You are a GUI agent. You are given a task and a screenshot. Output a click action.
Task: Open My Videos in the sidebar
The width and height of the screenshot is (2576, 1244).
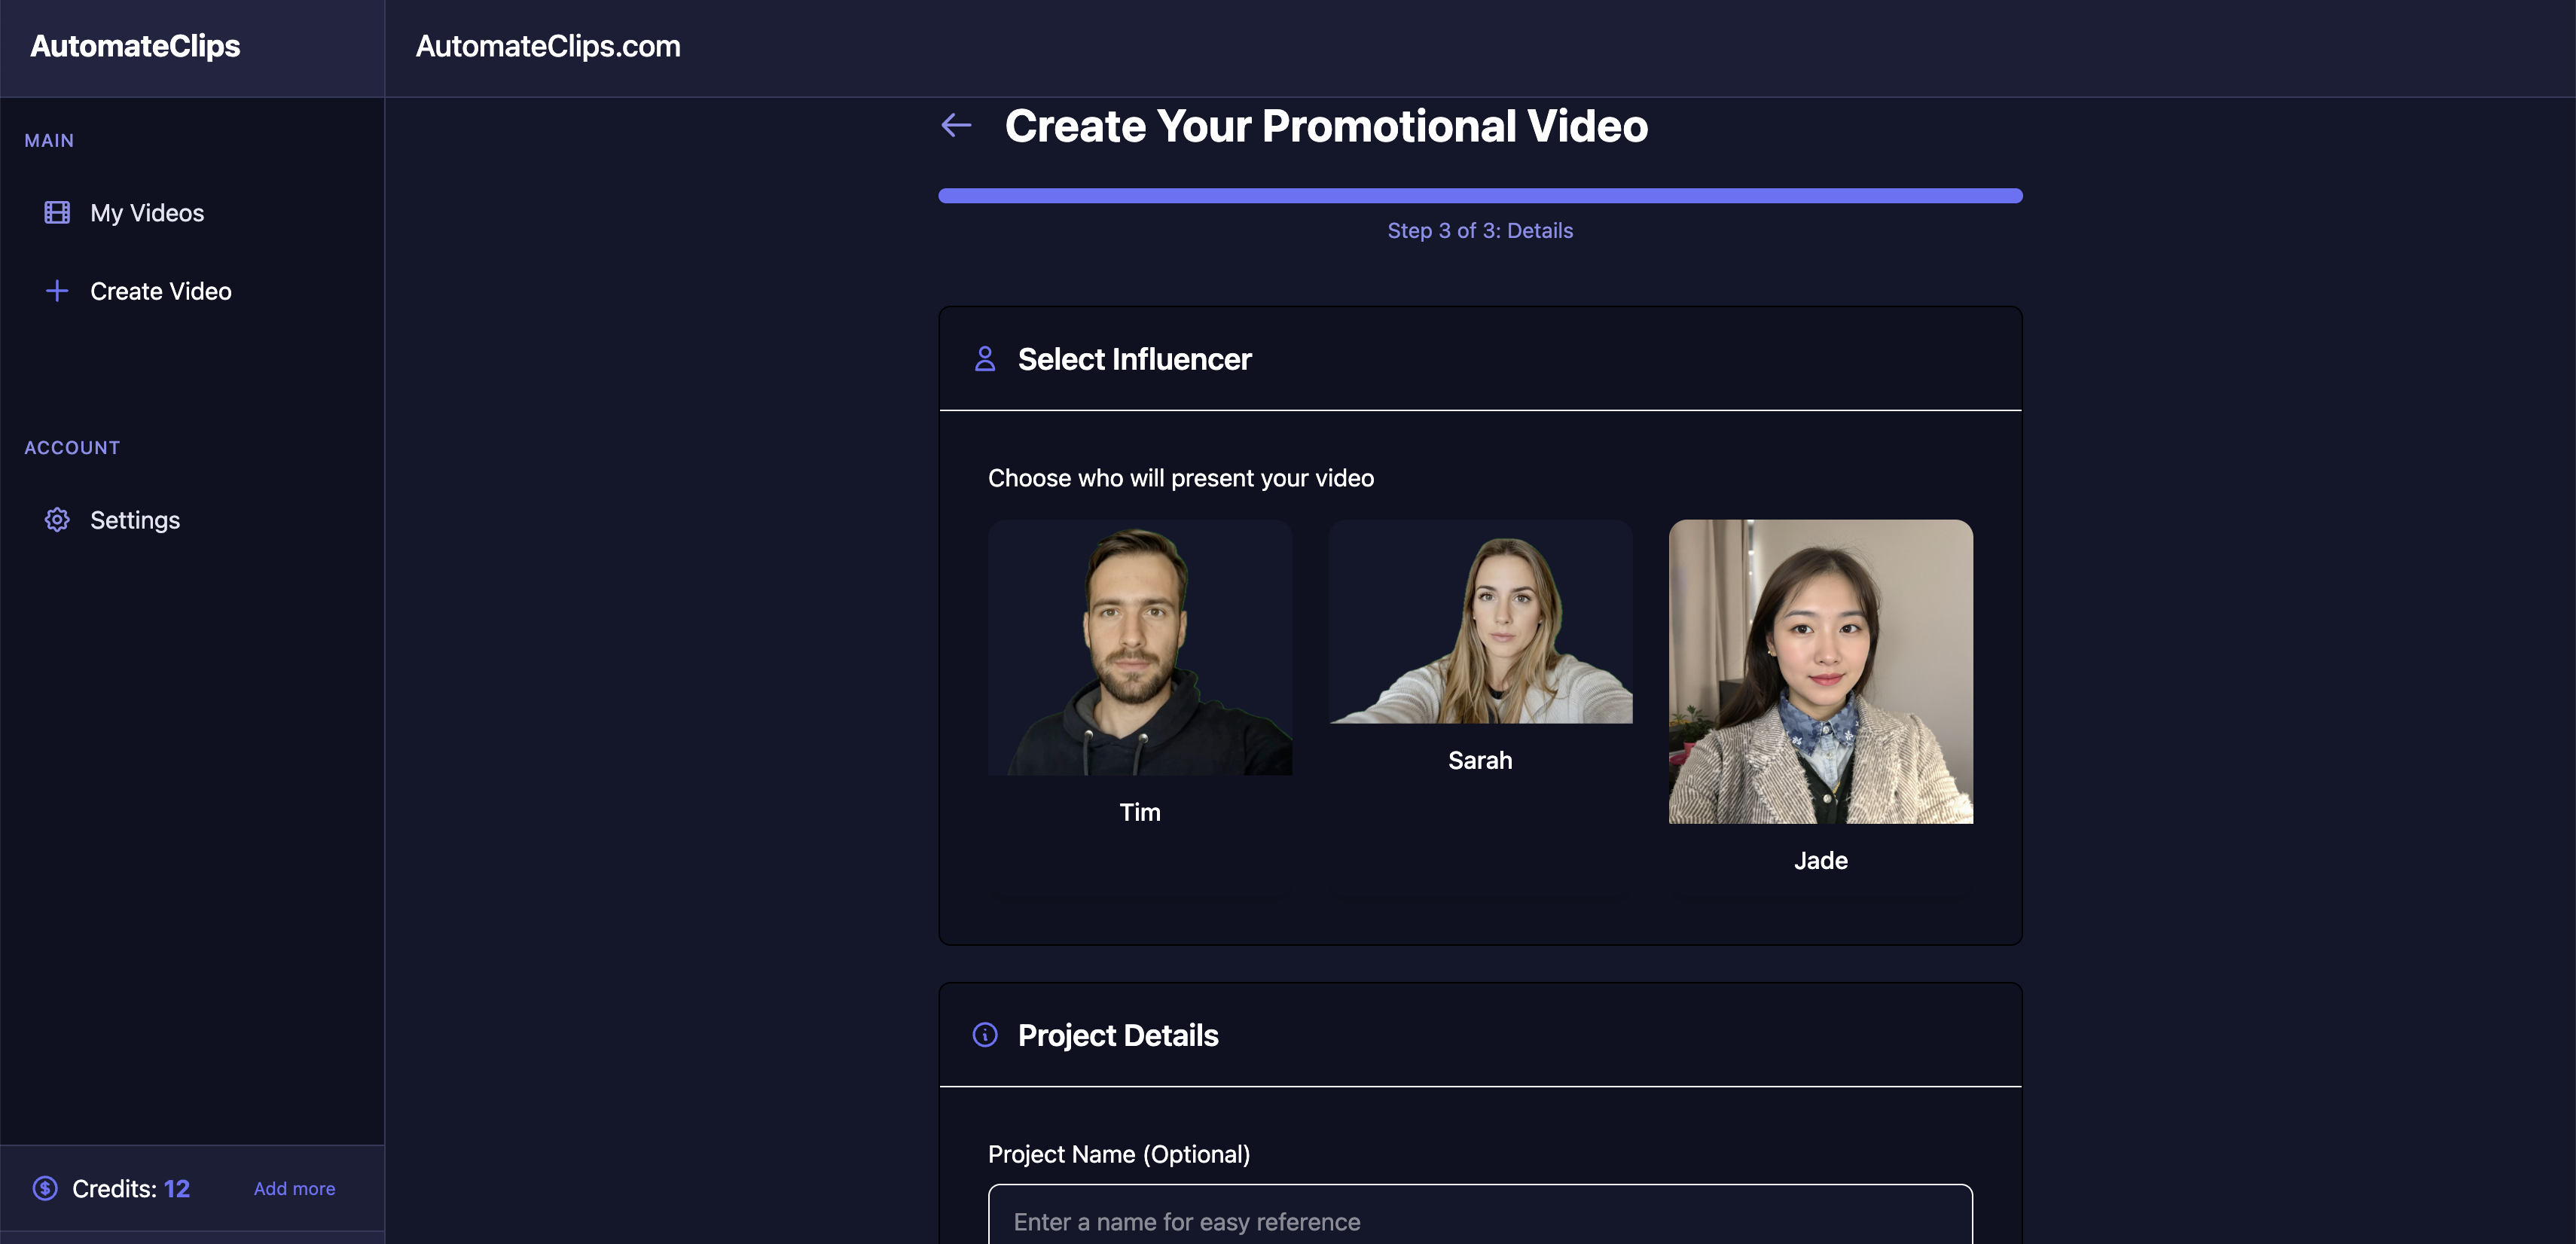(x=147, y=213)
